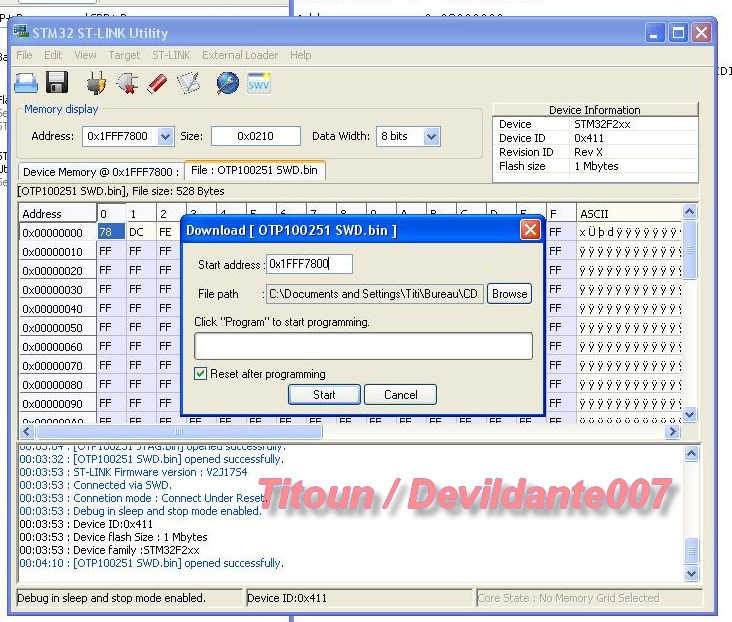Viewport: 732px width, 622px height.
Task: Click the Full chip erase eraser icon
Action: (157, 84)
